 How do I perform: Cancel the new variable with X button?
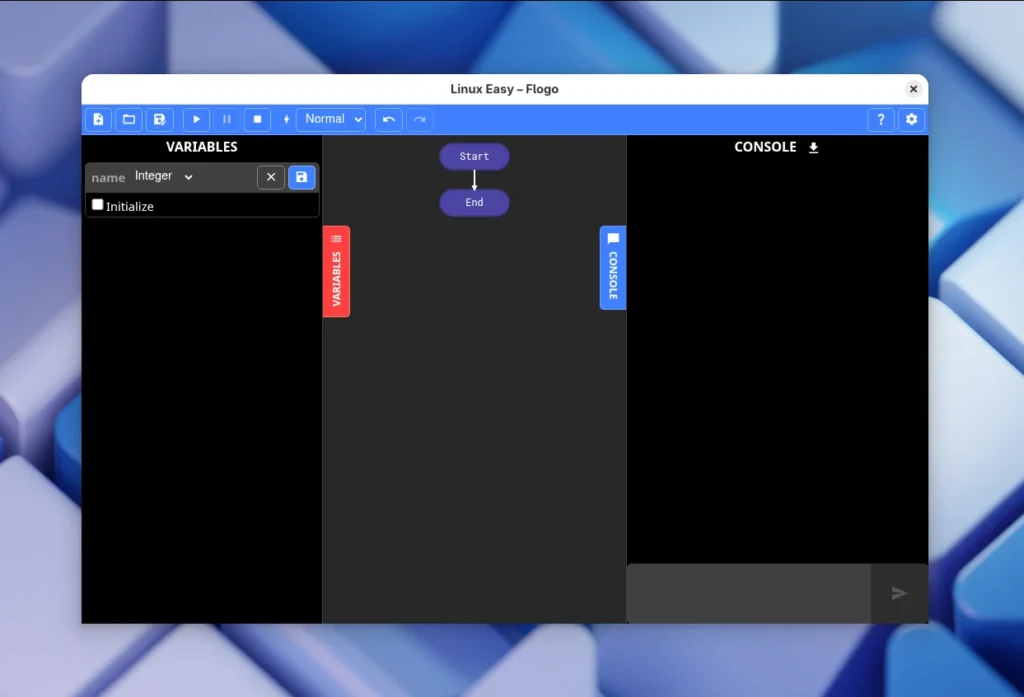(271, 177)
